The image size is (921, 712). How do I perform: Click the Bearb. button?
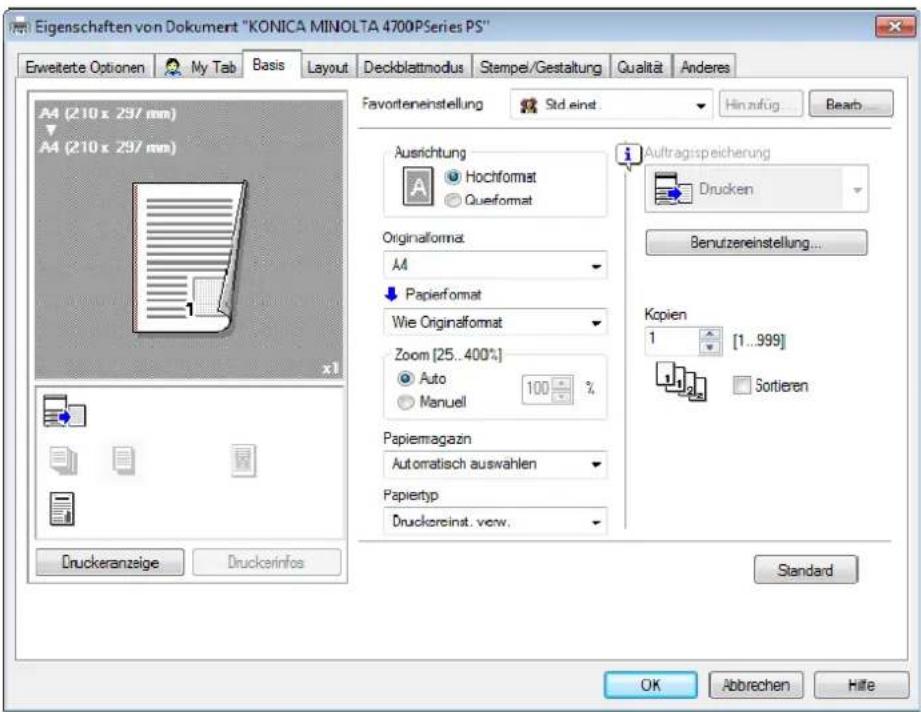(851, 105)
